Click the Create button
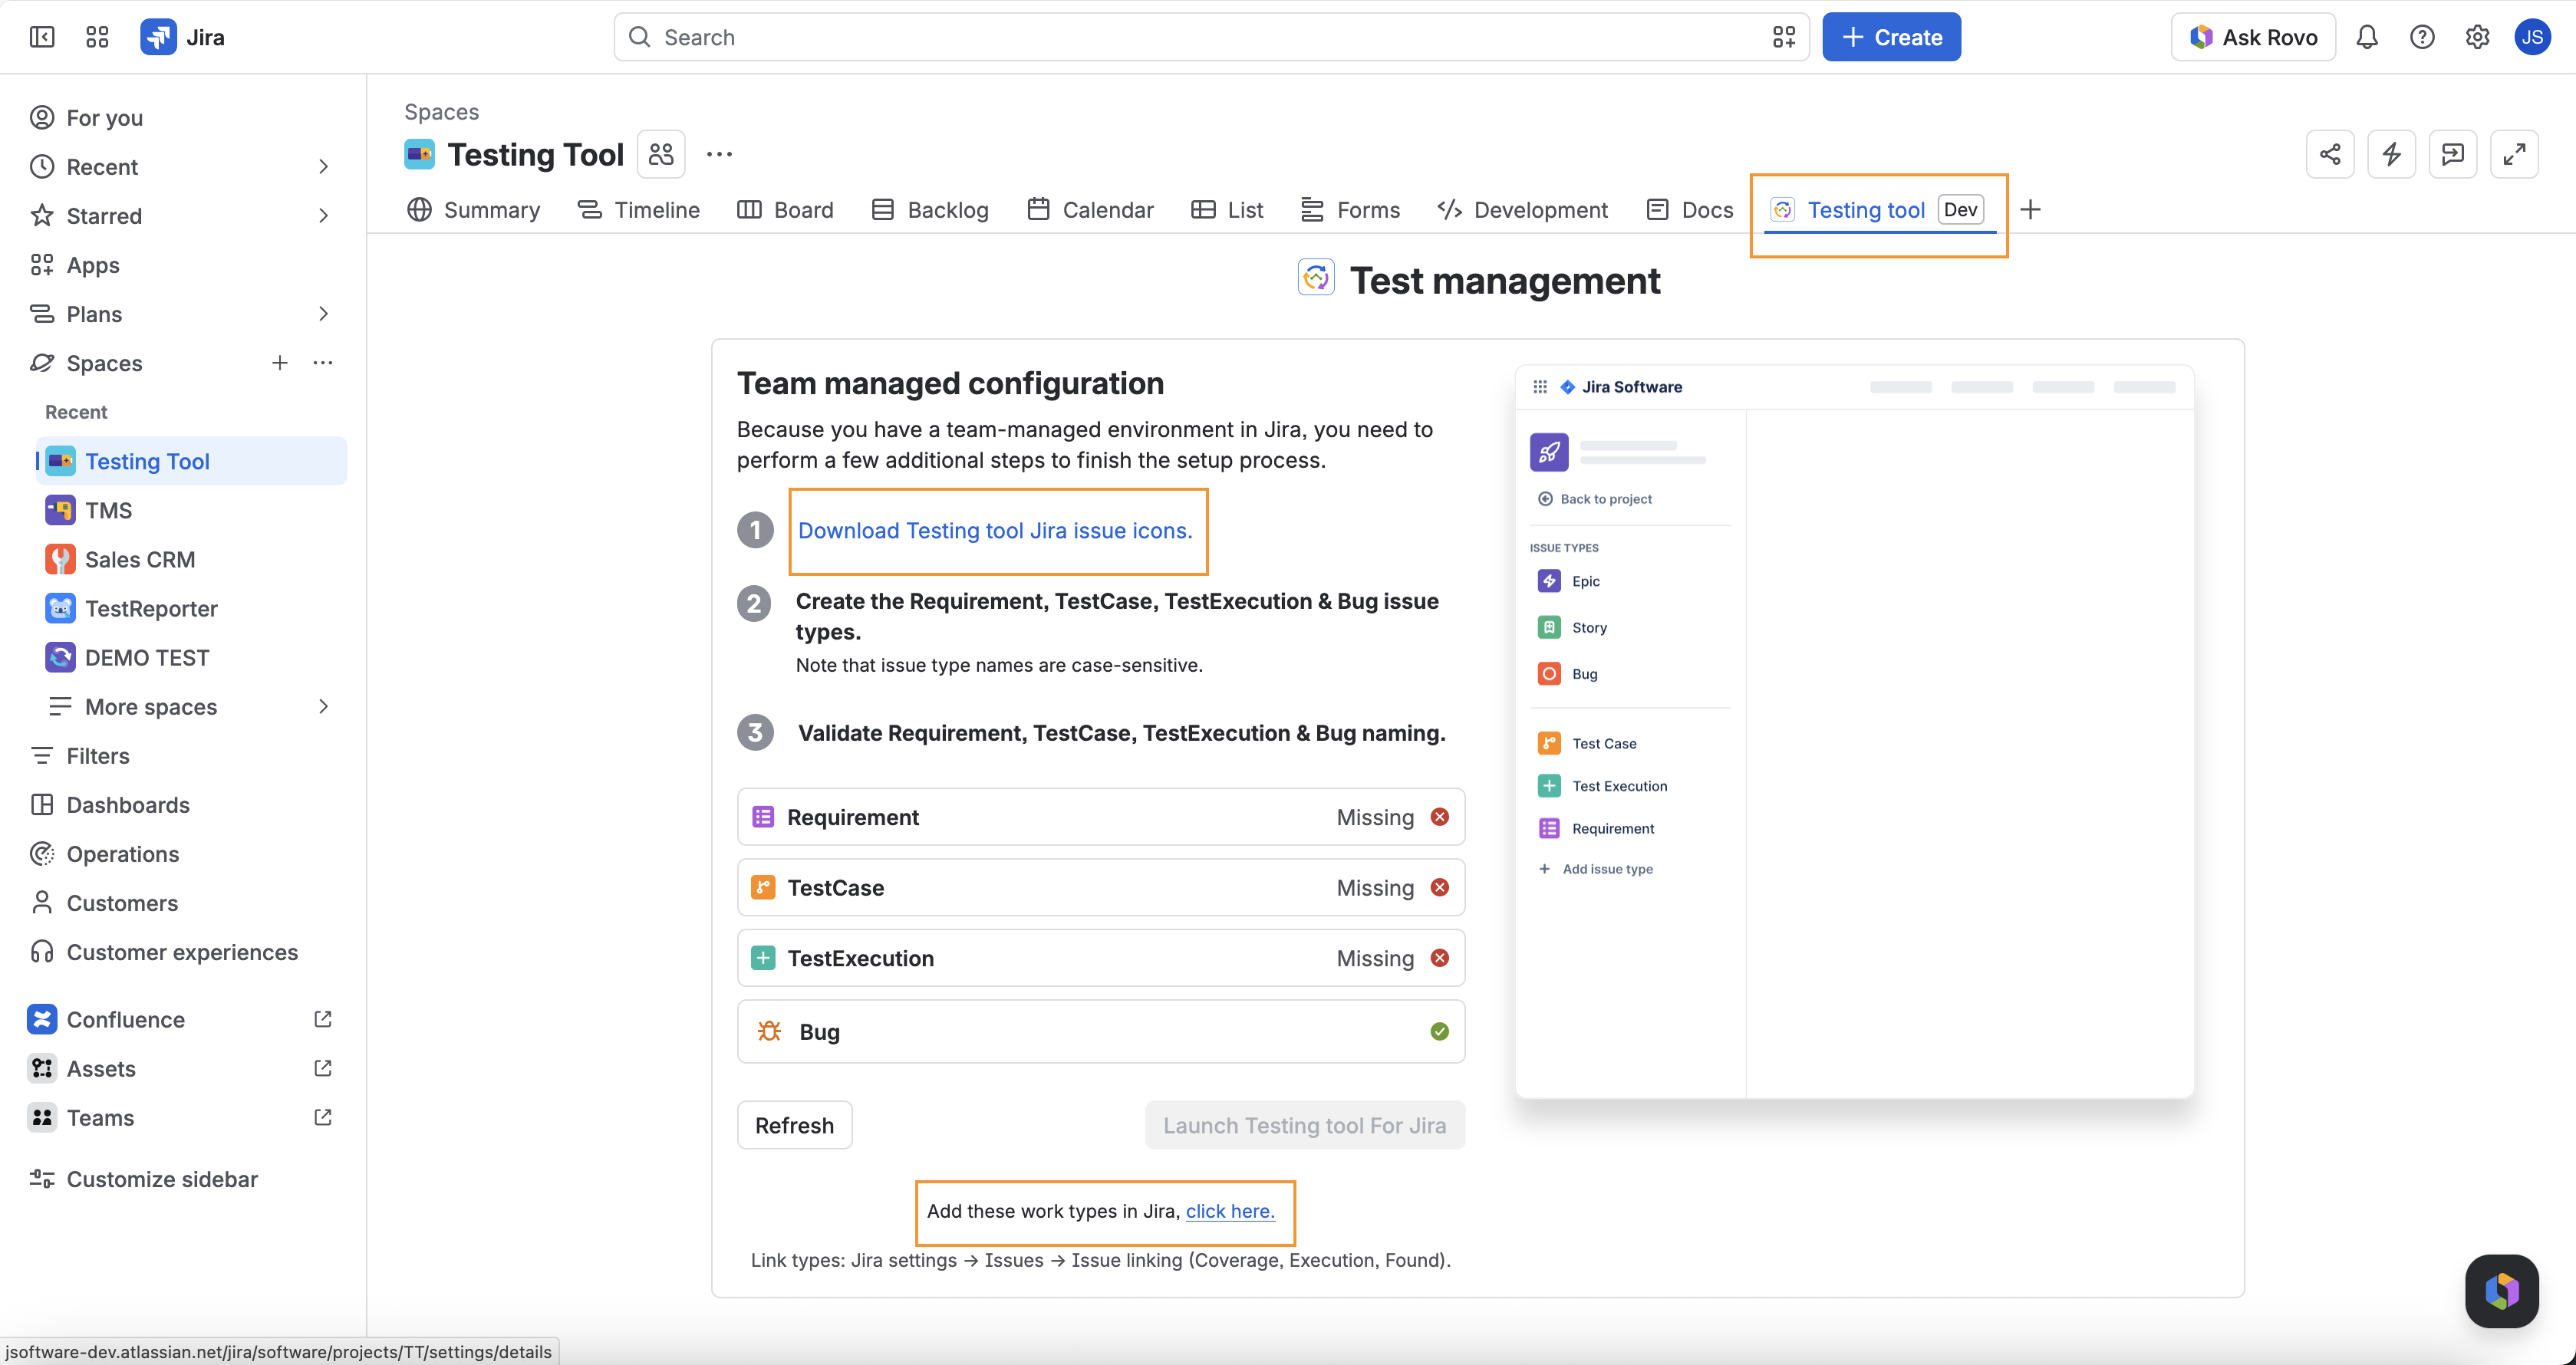 pos(1890,37)
